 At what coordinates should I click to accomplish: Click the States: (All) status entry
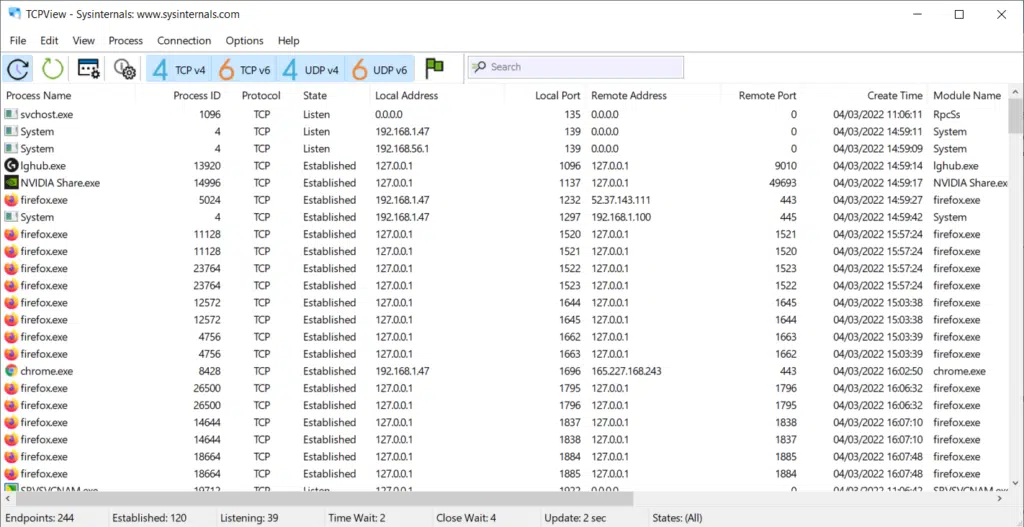[677, 518]
